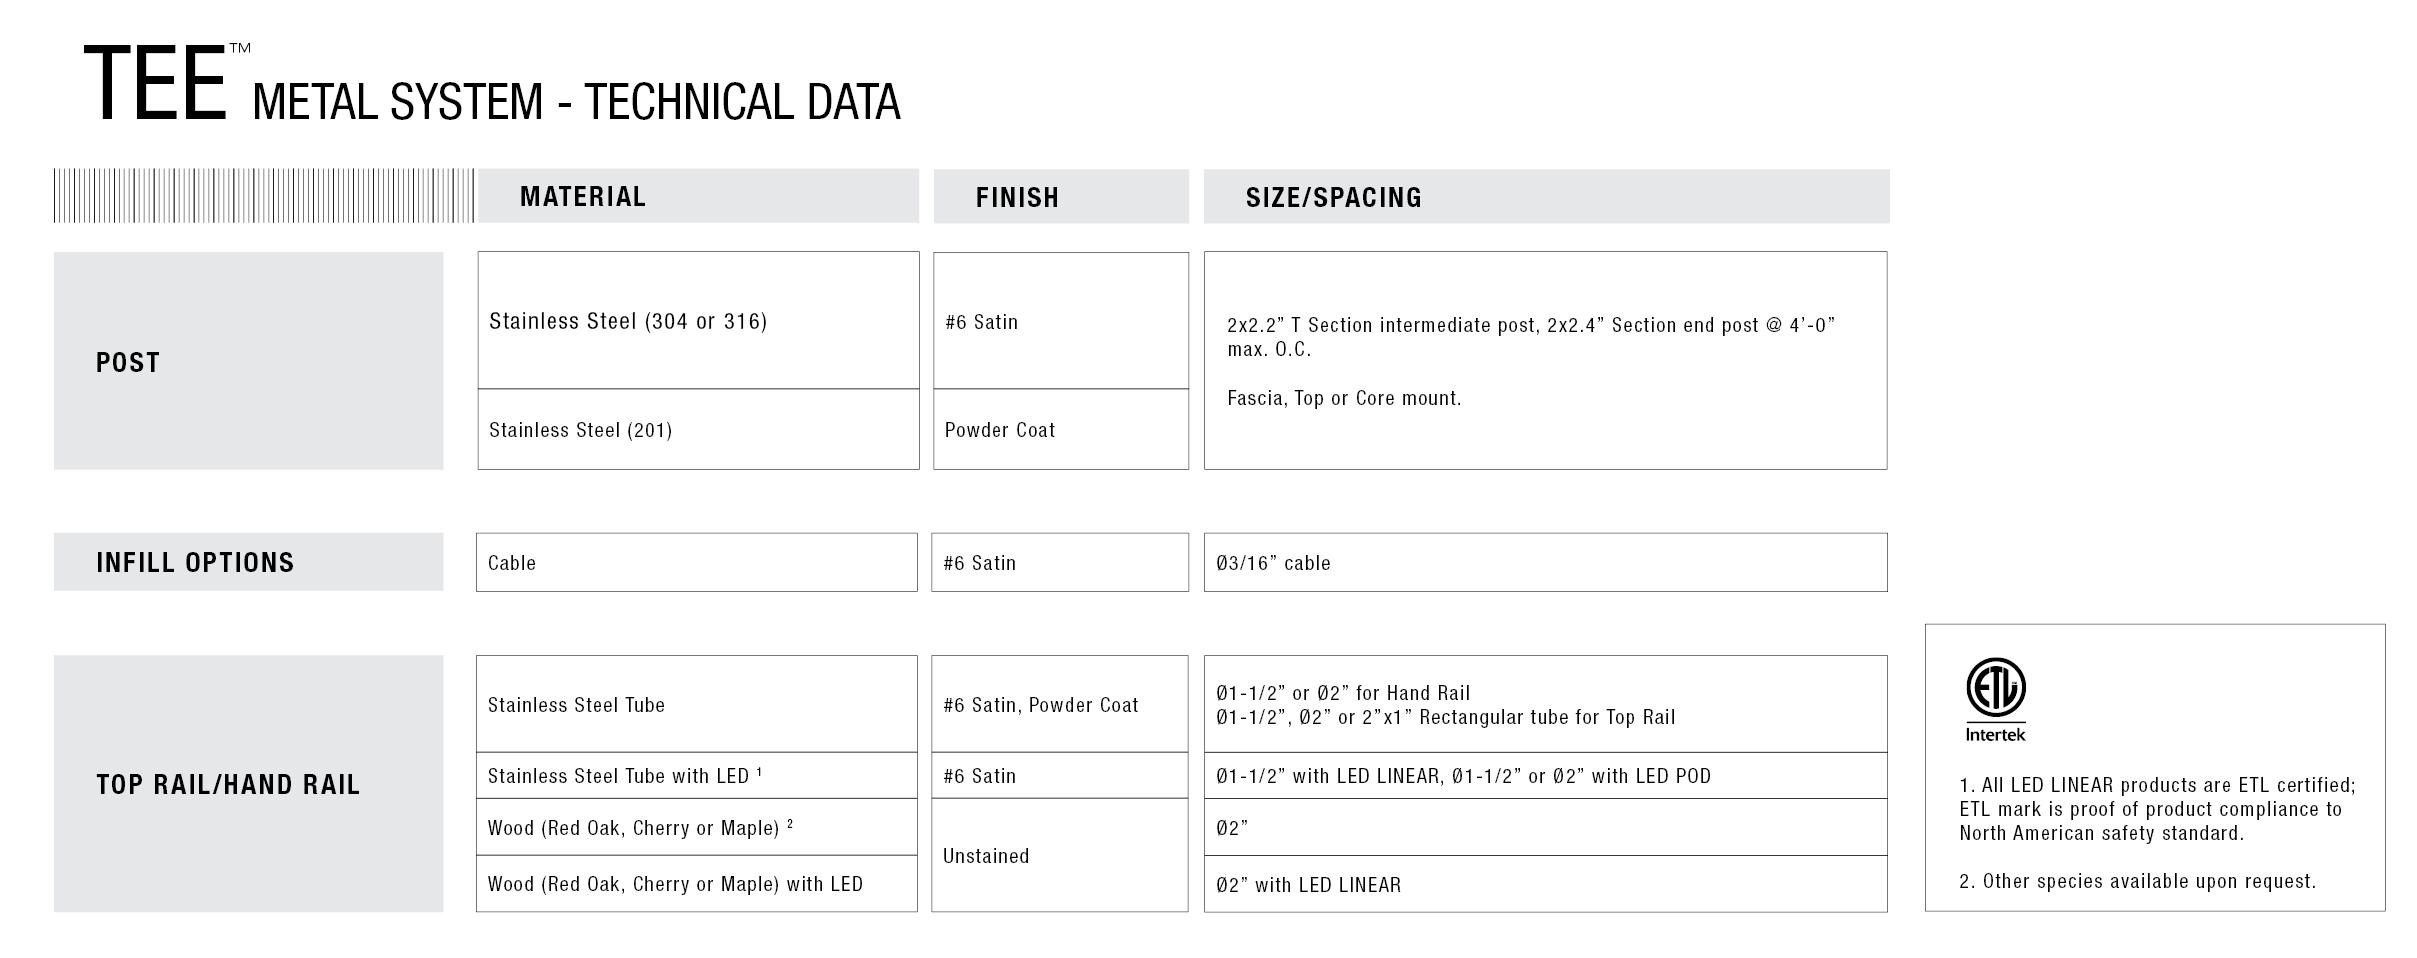Select the Stainless Steel (304 or 316) cell

coord(698,320)
